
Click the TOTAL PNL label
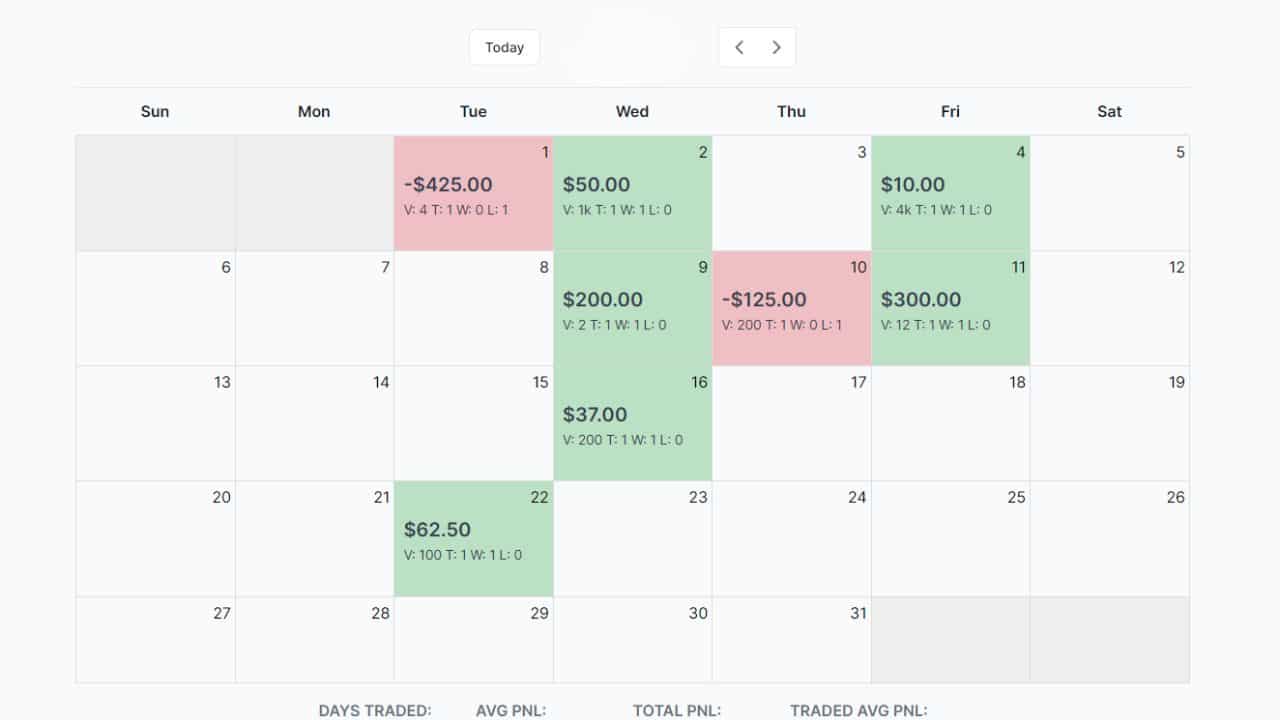click(x=677, y=710)
